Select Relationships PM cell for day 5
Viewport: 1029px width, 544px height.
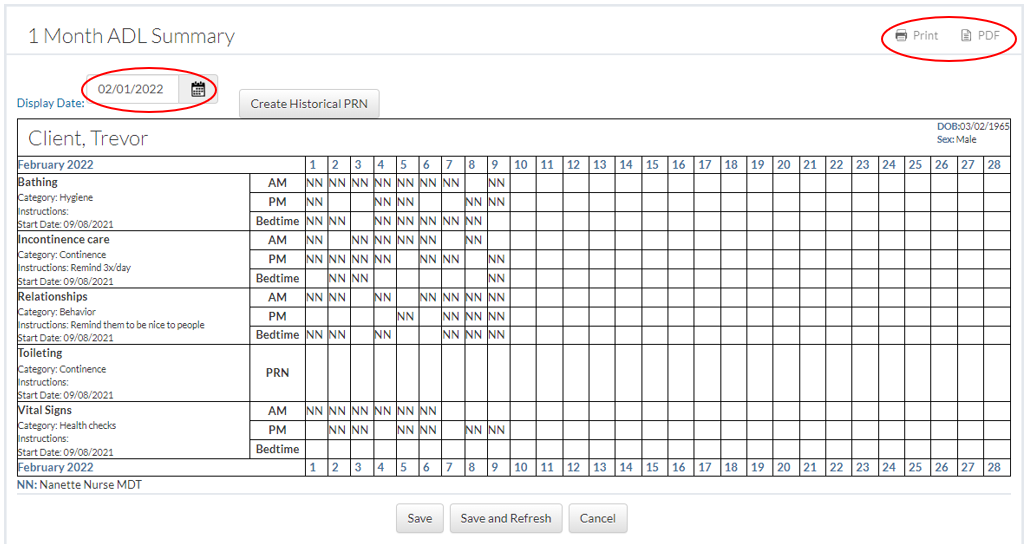coord(406,316)
